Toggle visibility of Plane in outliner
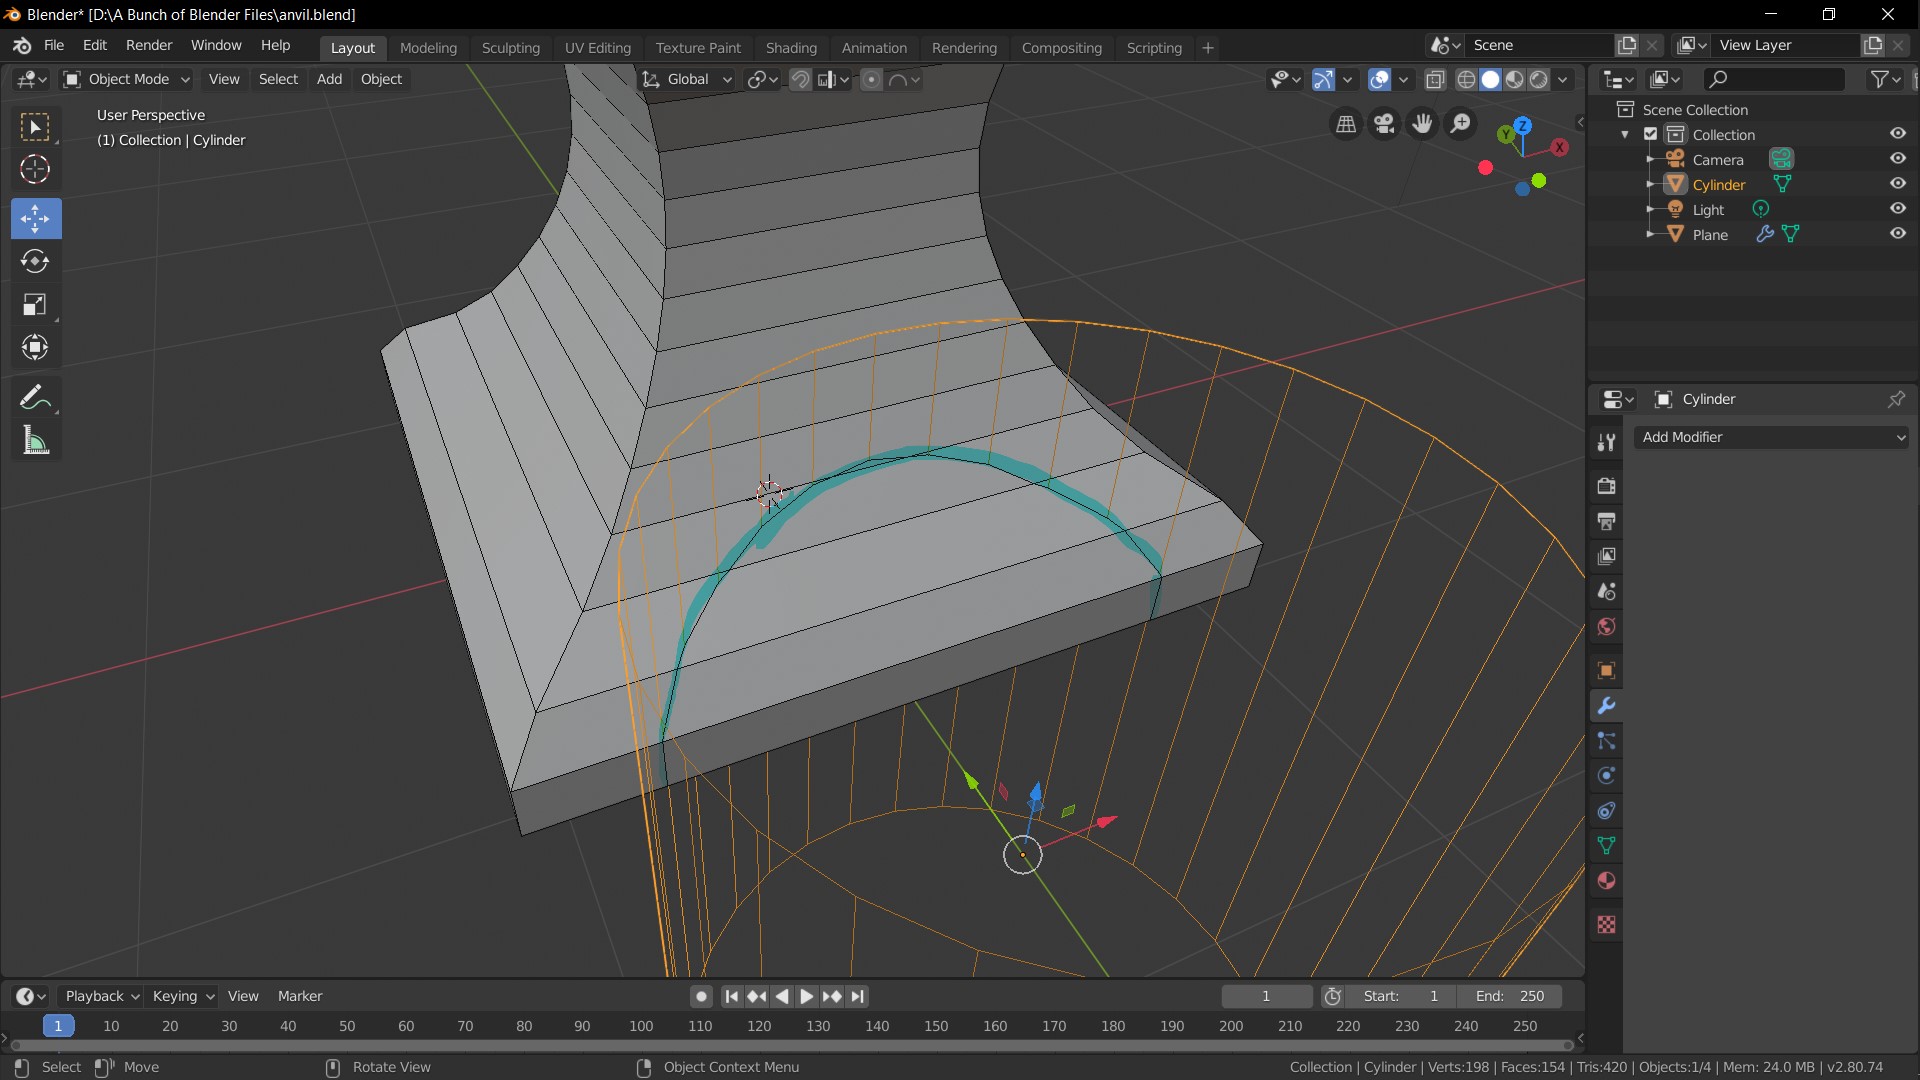 [1898, 233]
